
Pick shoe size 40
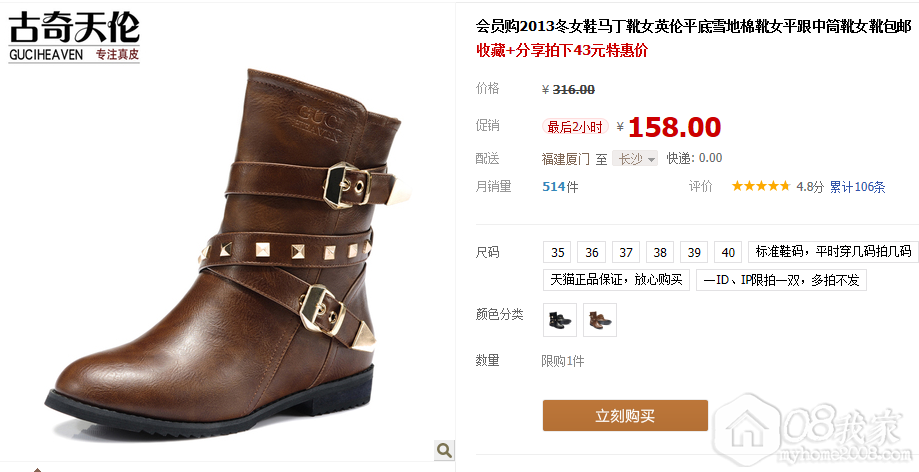tap(728, 252)
